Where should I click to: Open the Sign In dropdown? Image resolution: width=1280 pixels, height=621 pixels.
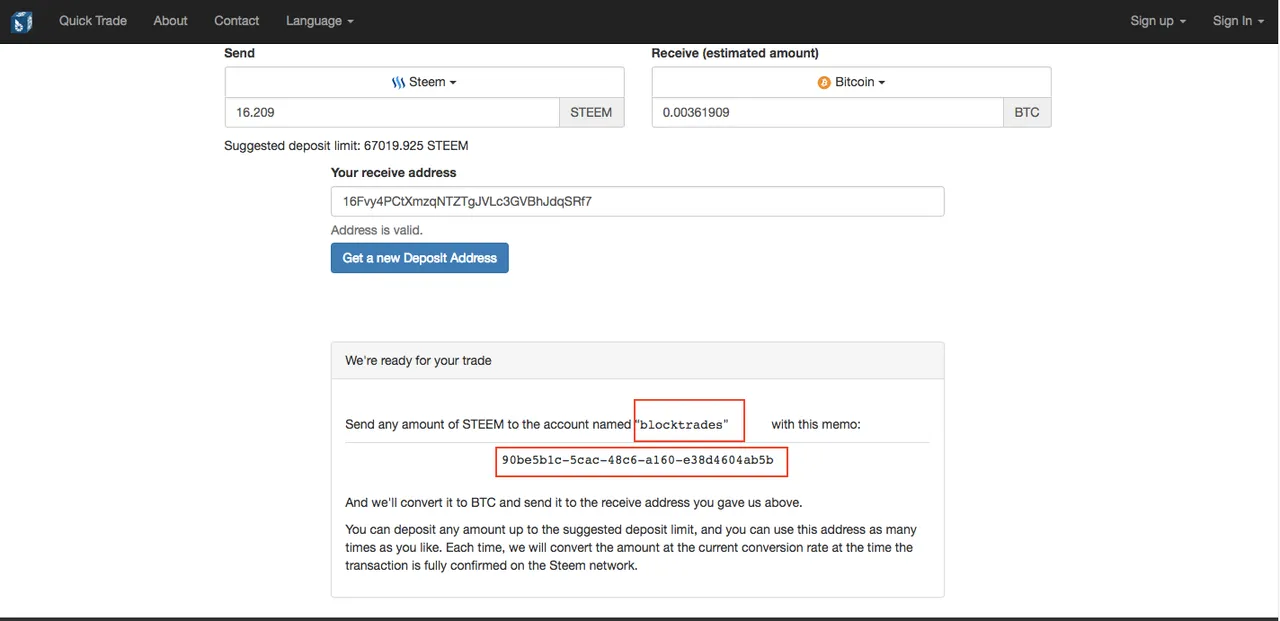(1238, 20)
